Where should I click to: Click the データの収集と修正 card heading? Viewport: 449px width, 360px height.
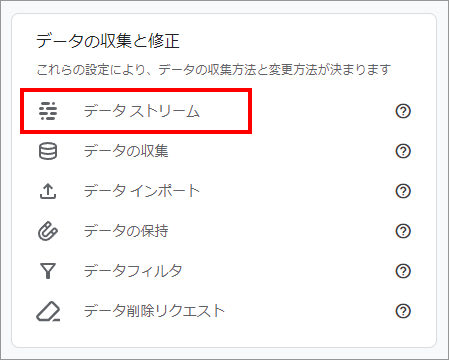coord(108,41)
